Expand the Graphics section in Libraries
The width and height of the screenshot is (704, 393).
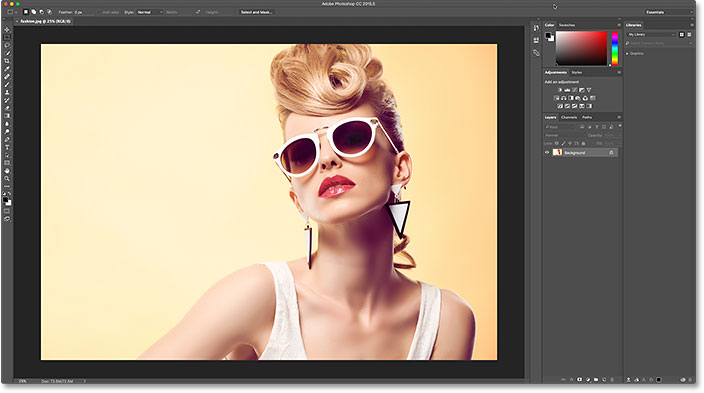[x=627, y=53]
